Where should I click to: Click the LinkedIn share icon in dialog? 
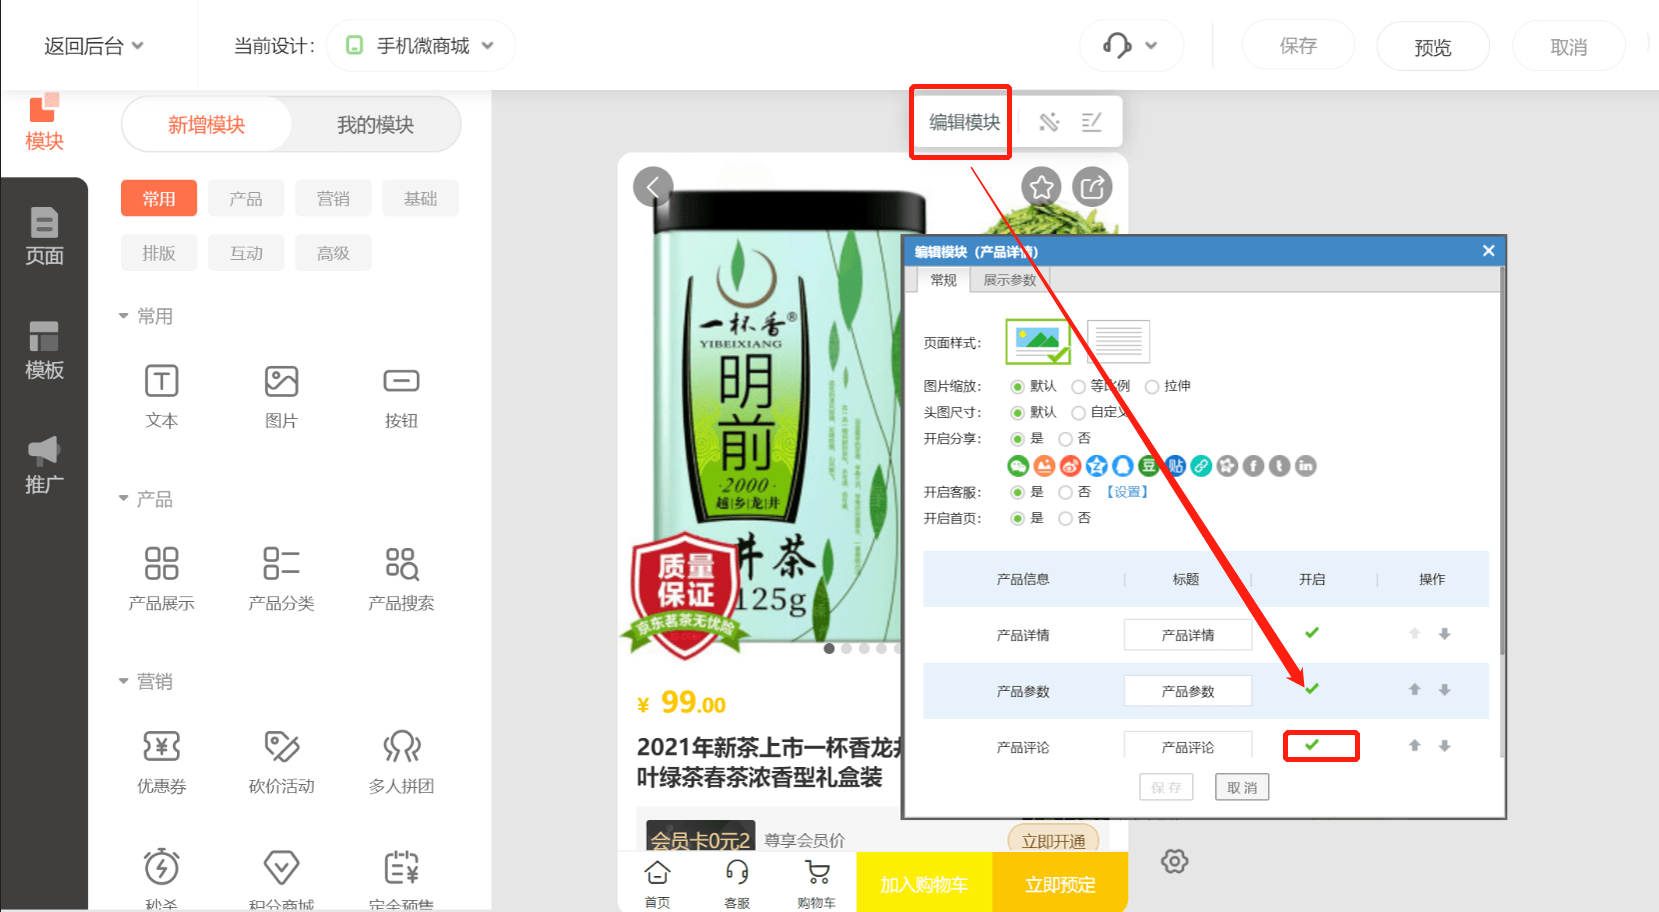pos(1305,466)
